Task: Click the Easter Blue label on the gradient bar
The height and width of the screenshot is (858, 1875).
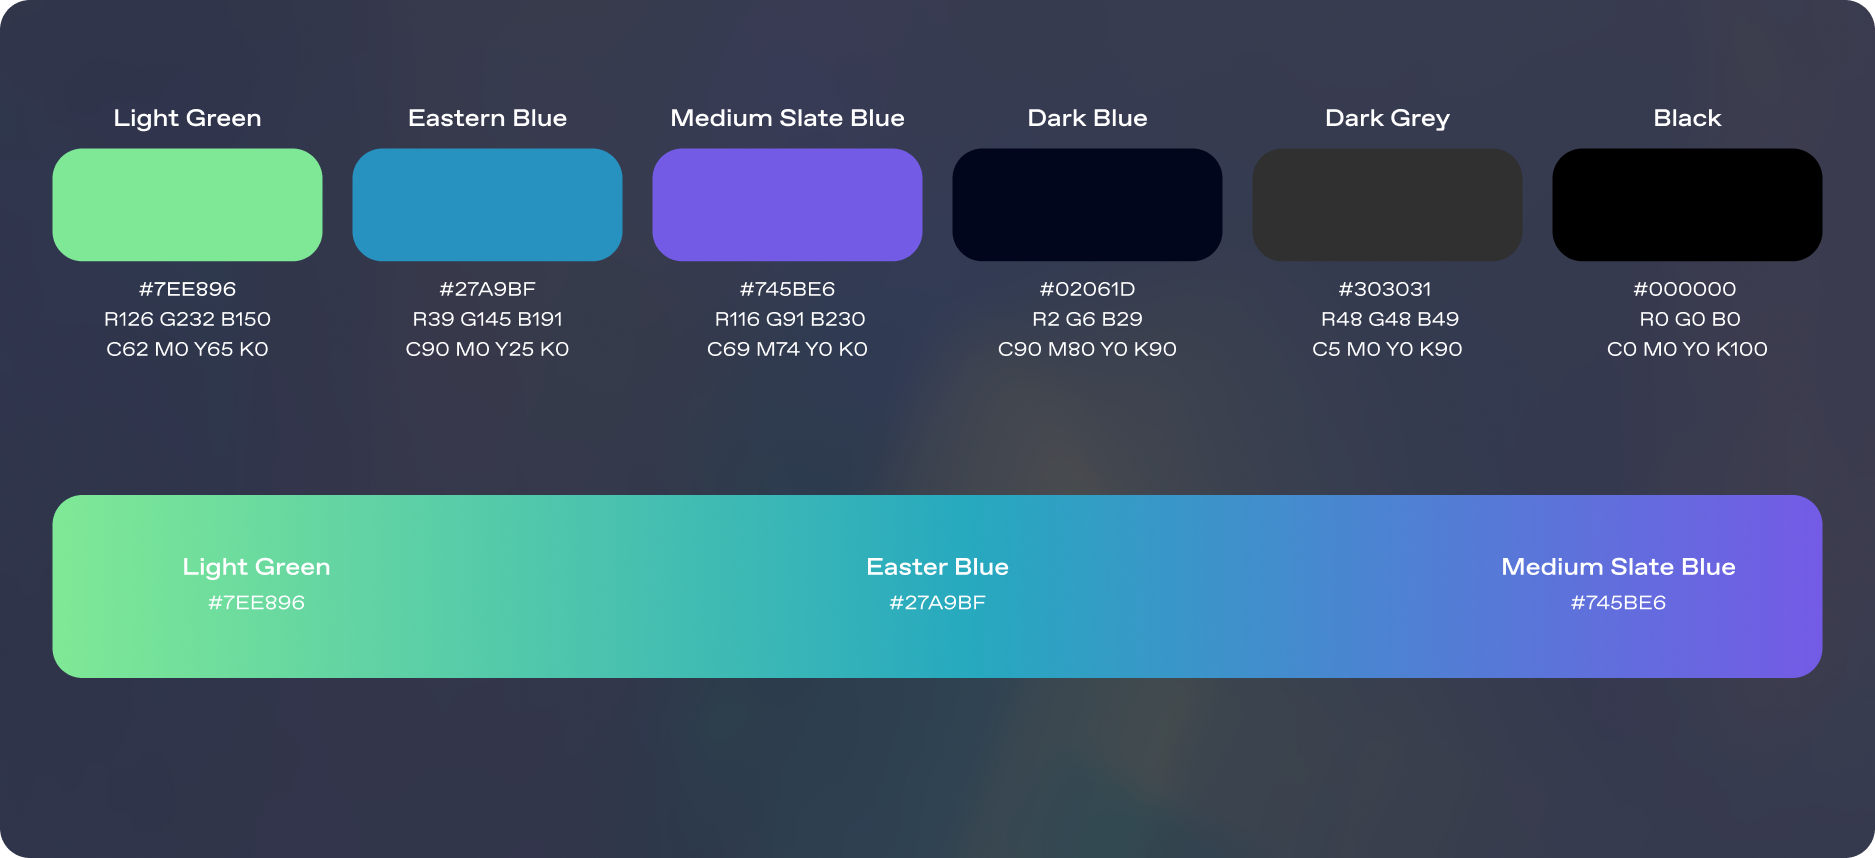Action: pos(937,567)
